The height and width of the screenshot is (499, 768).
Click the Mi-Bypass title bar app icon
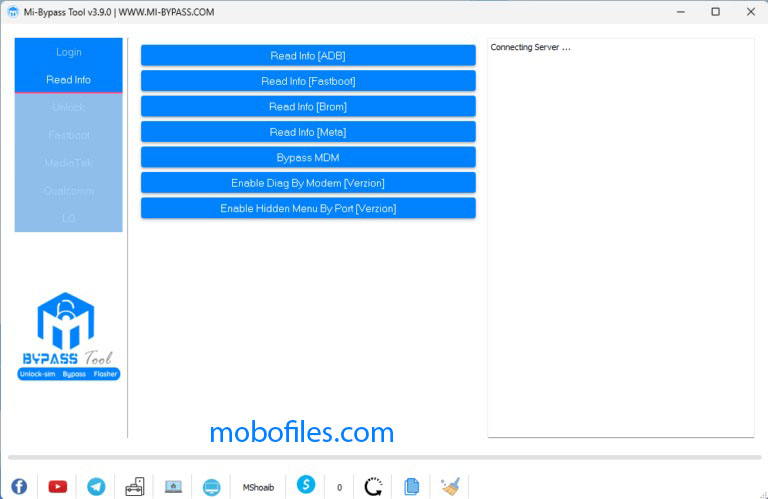coord(13,12)
